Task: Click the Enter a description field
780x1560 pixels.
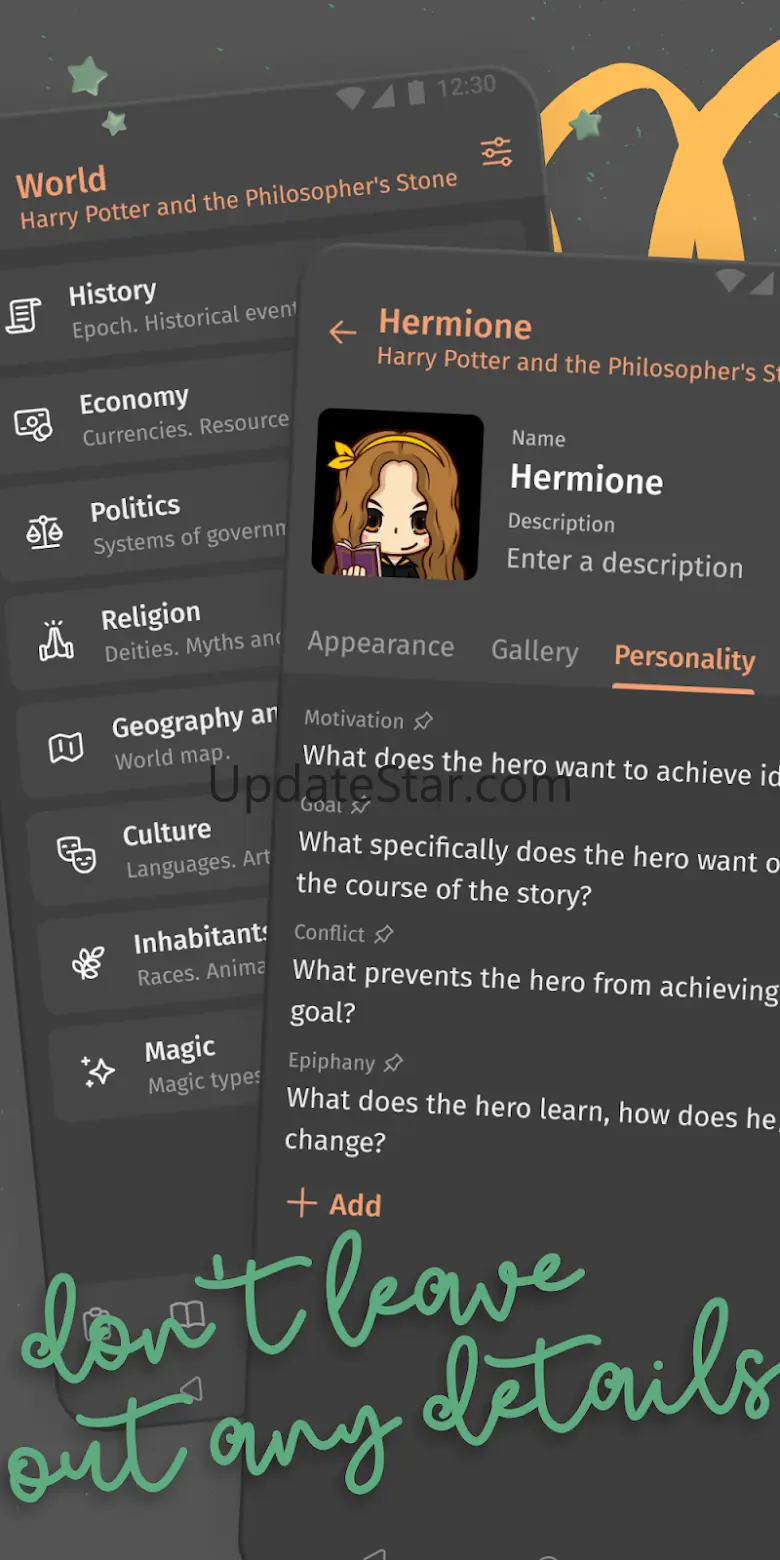Action: coord(624,563)
